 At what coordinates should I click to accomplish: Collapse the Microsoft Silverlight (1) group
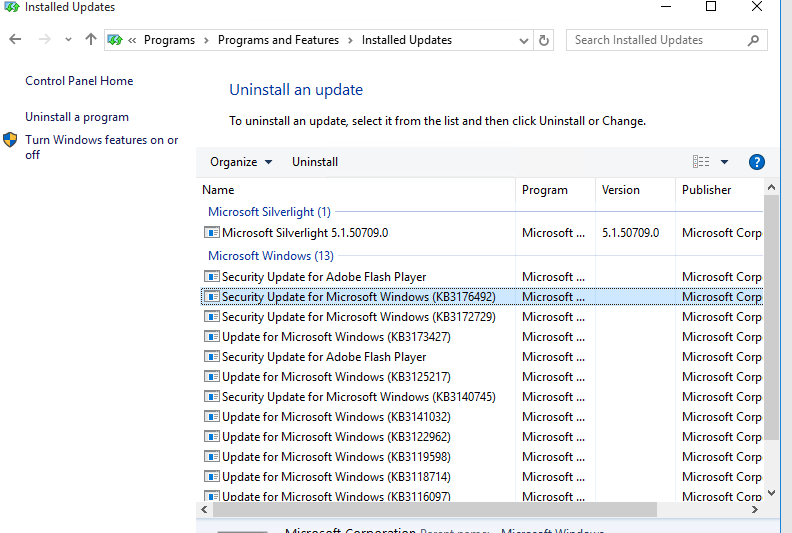pyautogui.click(x=269, y=212)
